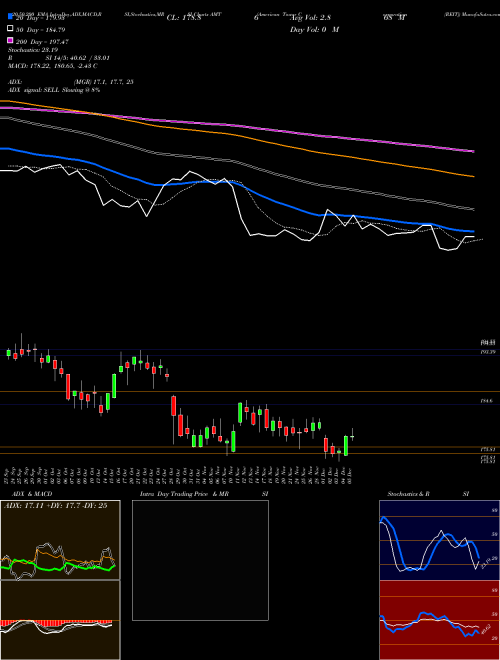This screenshot has width=500, height=660.
Task: Click the 'Intra Day Trading Price & MRSI' title
Action: (204, 494)
